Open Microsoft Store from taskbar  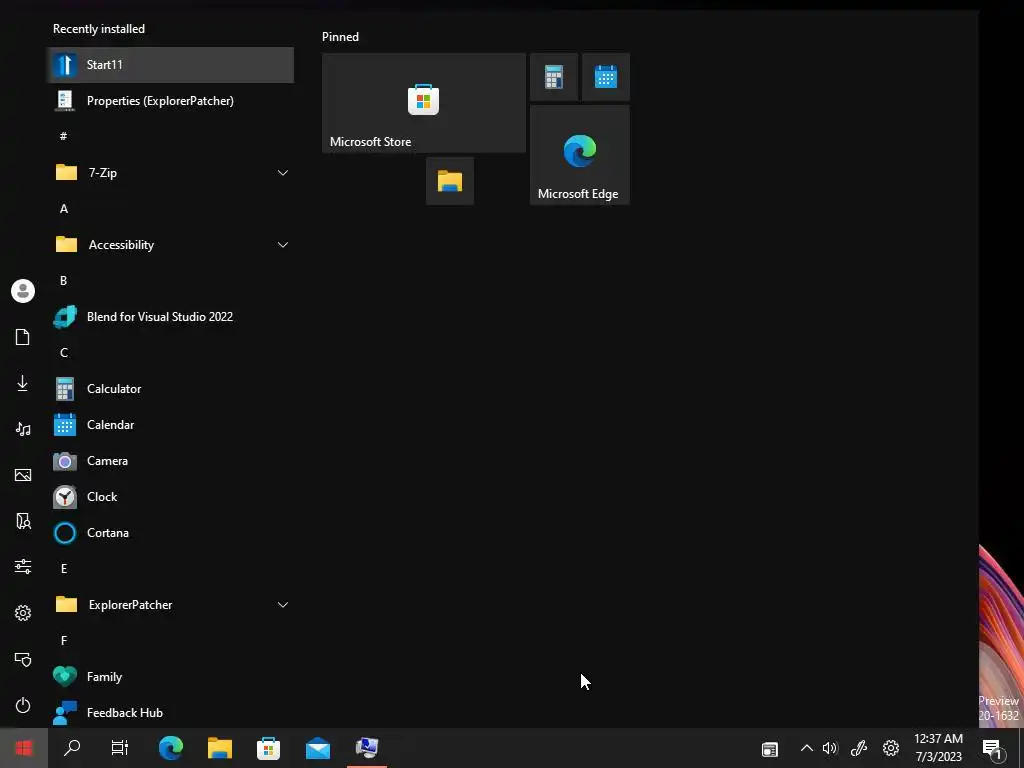(268, 748)
